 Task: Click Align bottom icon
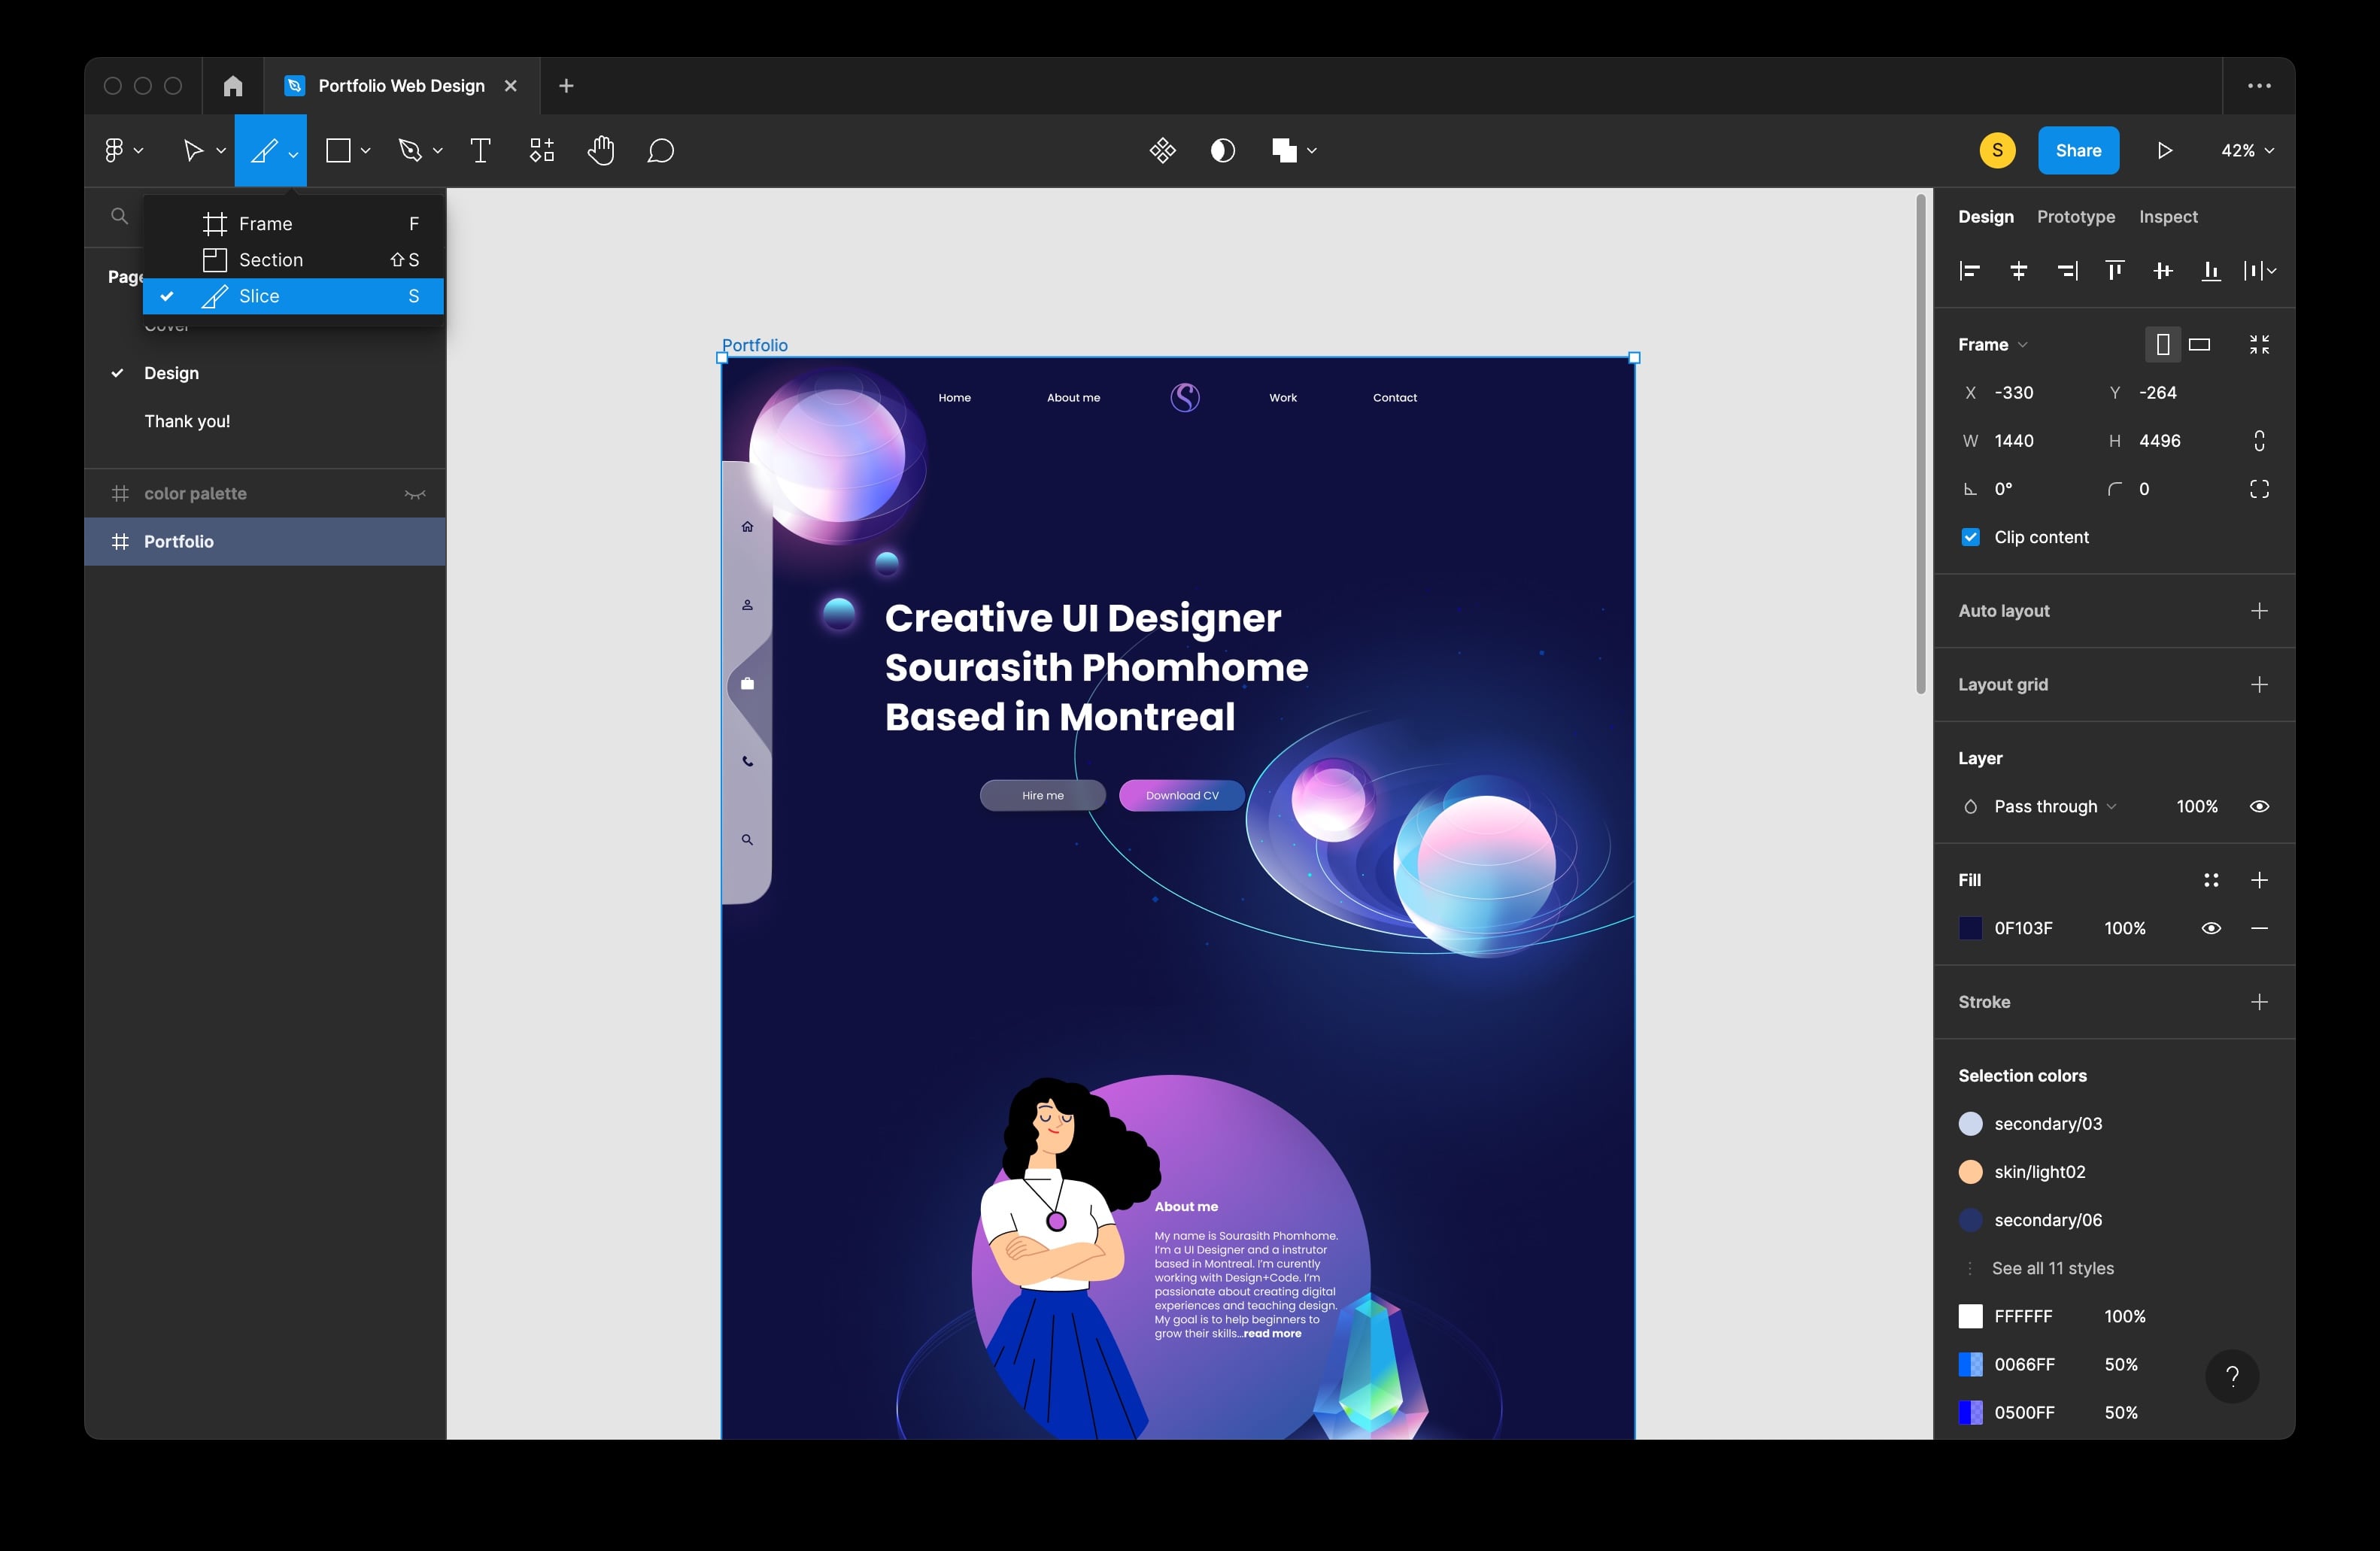2211,270
